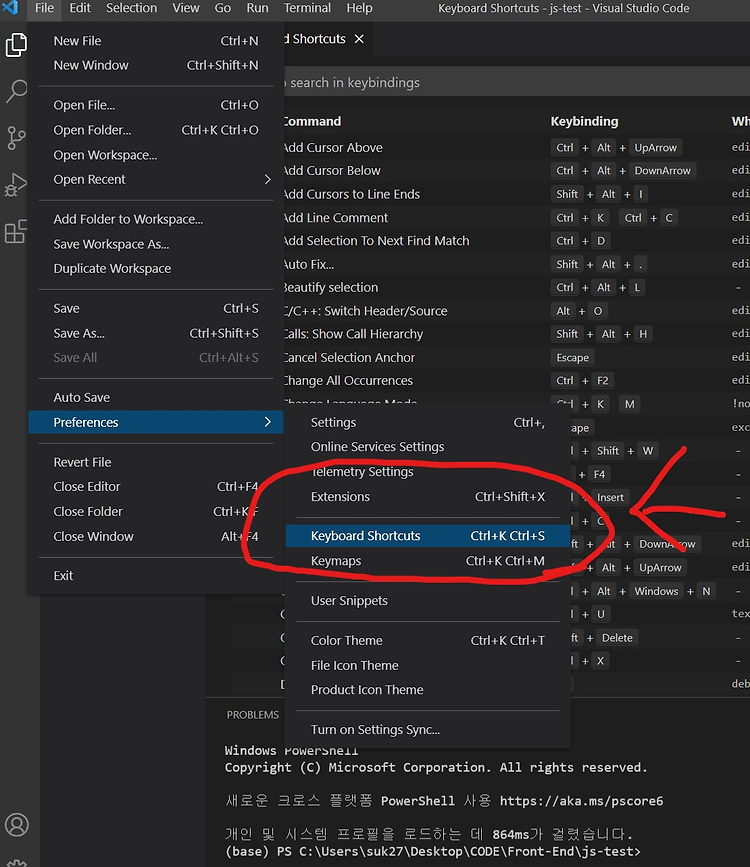Open the Extensions view icon
Screen dimensions: 750x867
point(16,231)
